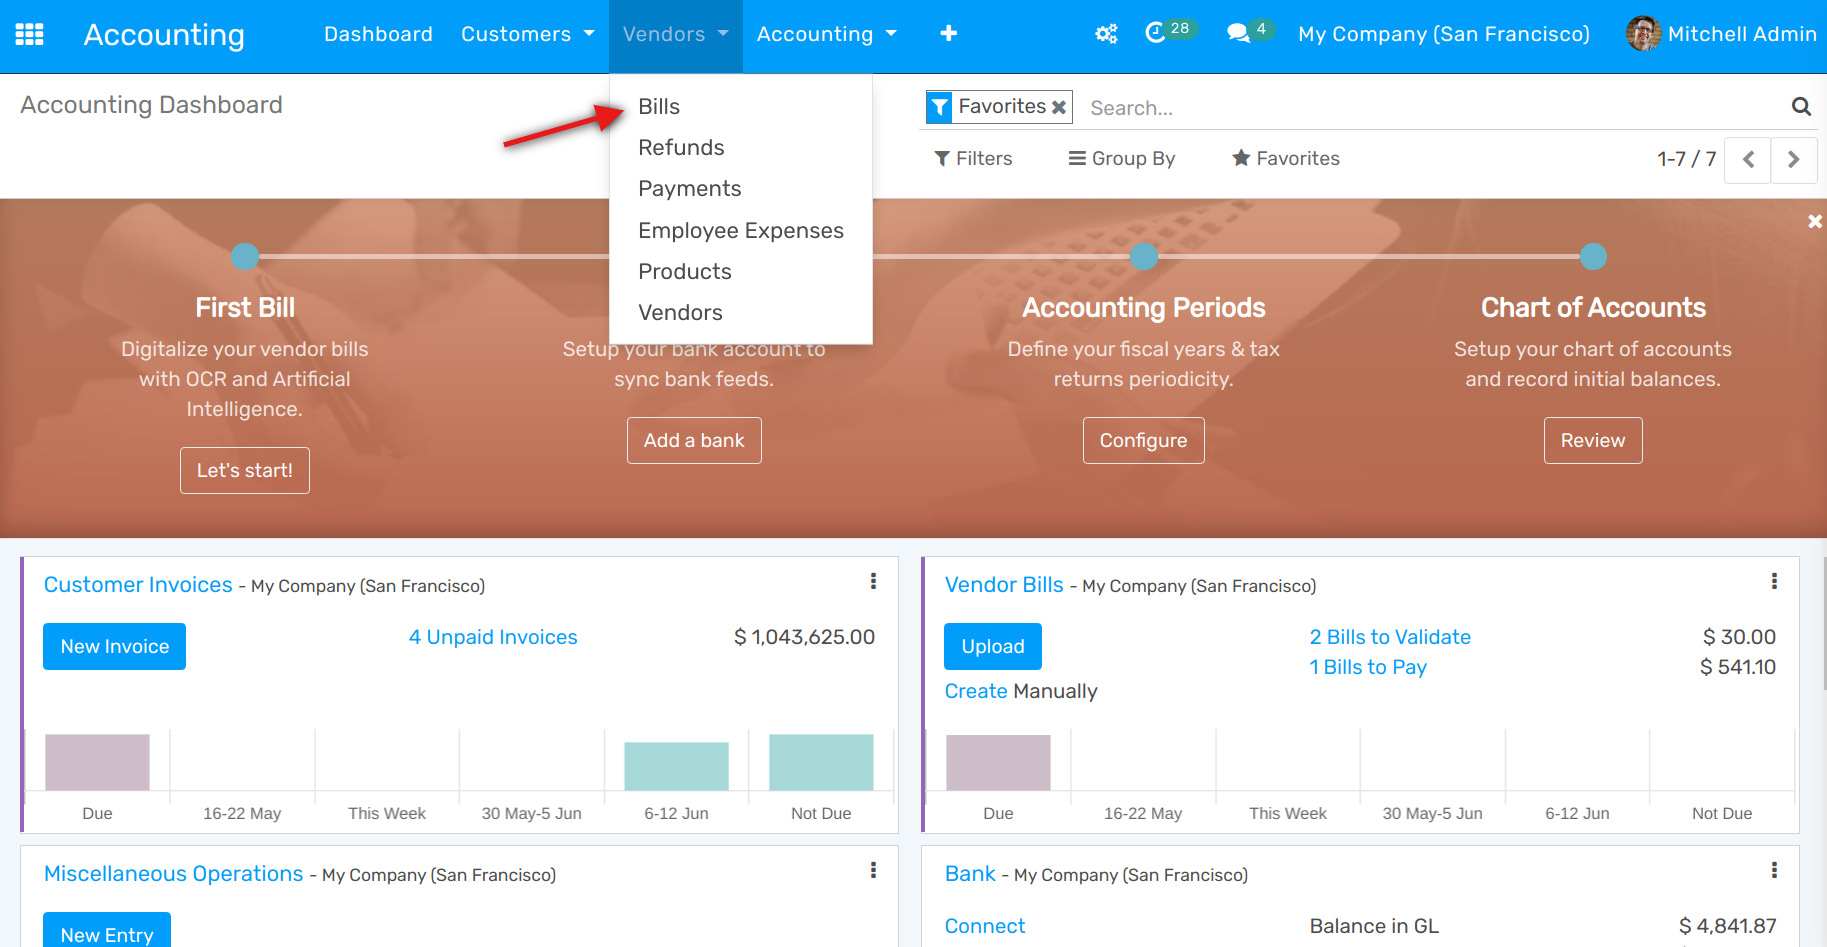The width and height of the screenshot is (1827, 947).
Task: Click the New Invoice button
Action: (115, 647)
